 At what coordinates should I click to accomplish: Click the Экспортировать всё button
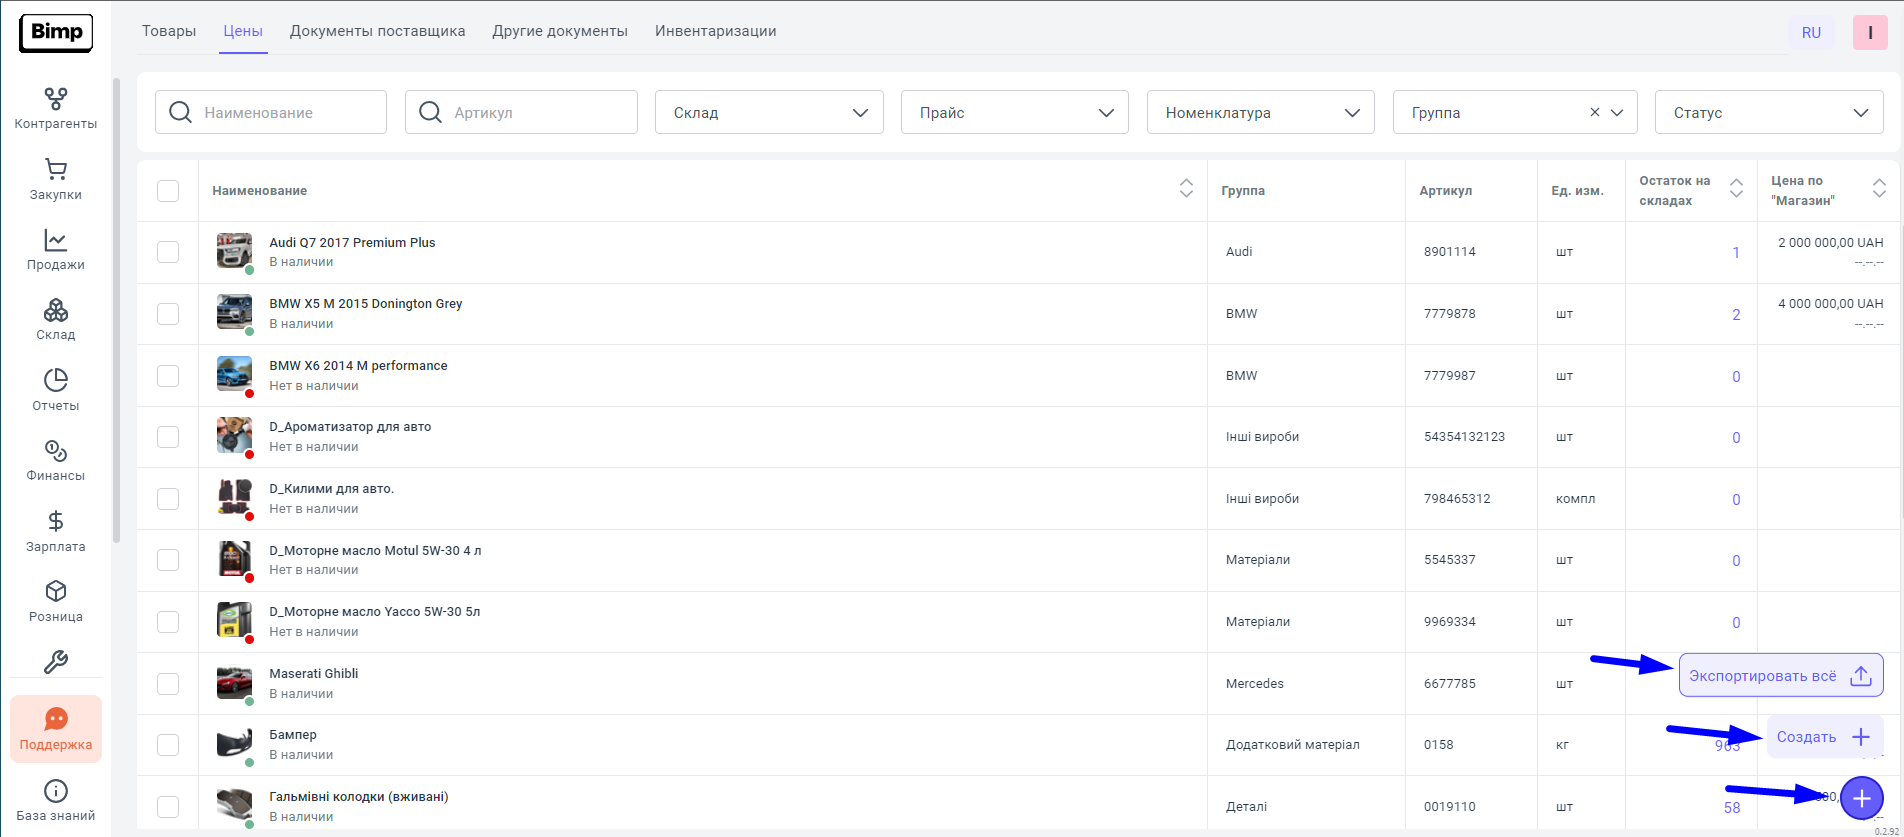1780,676
